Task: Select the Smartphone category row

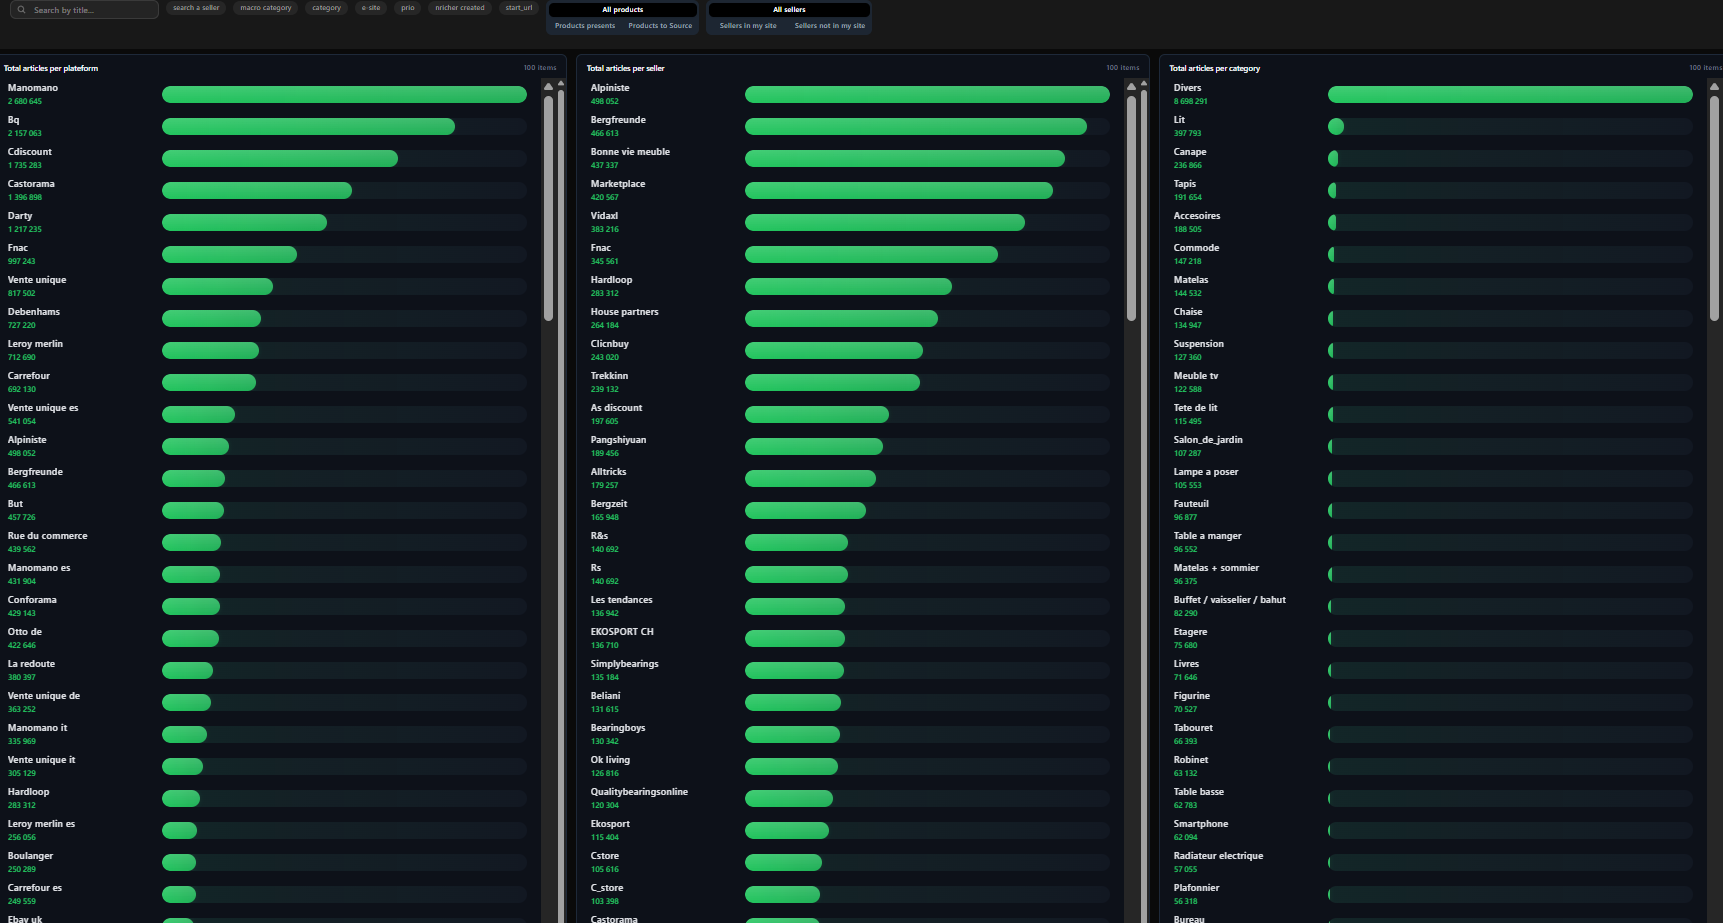Action: (x=1433, y=830)
